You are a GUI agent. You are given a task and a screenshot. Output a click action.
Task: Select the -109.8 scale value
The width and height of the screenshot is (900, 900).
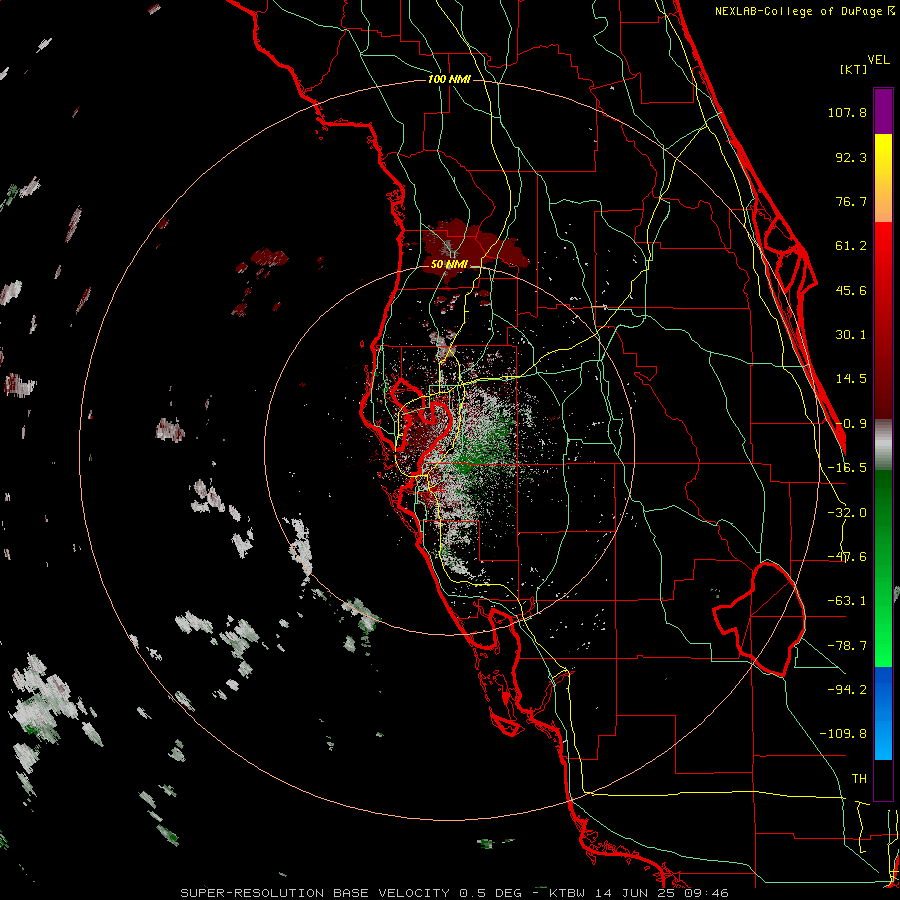coord(843,734)
